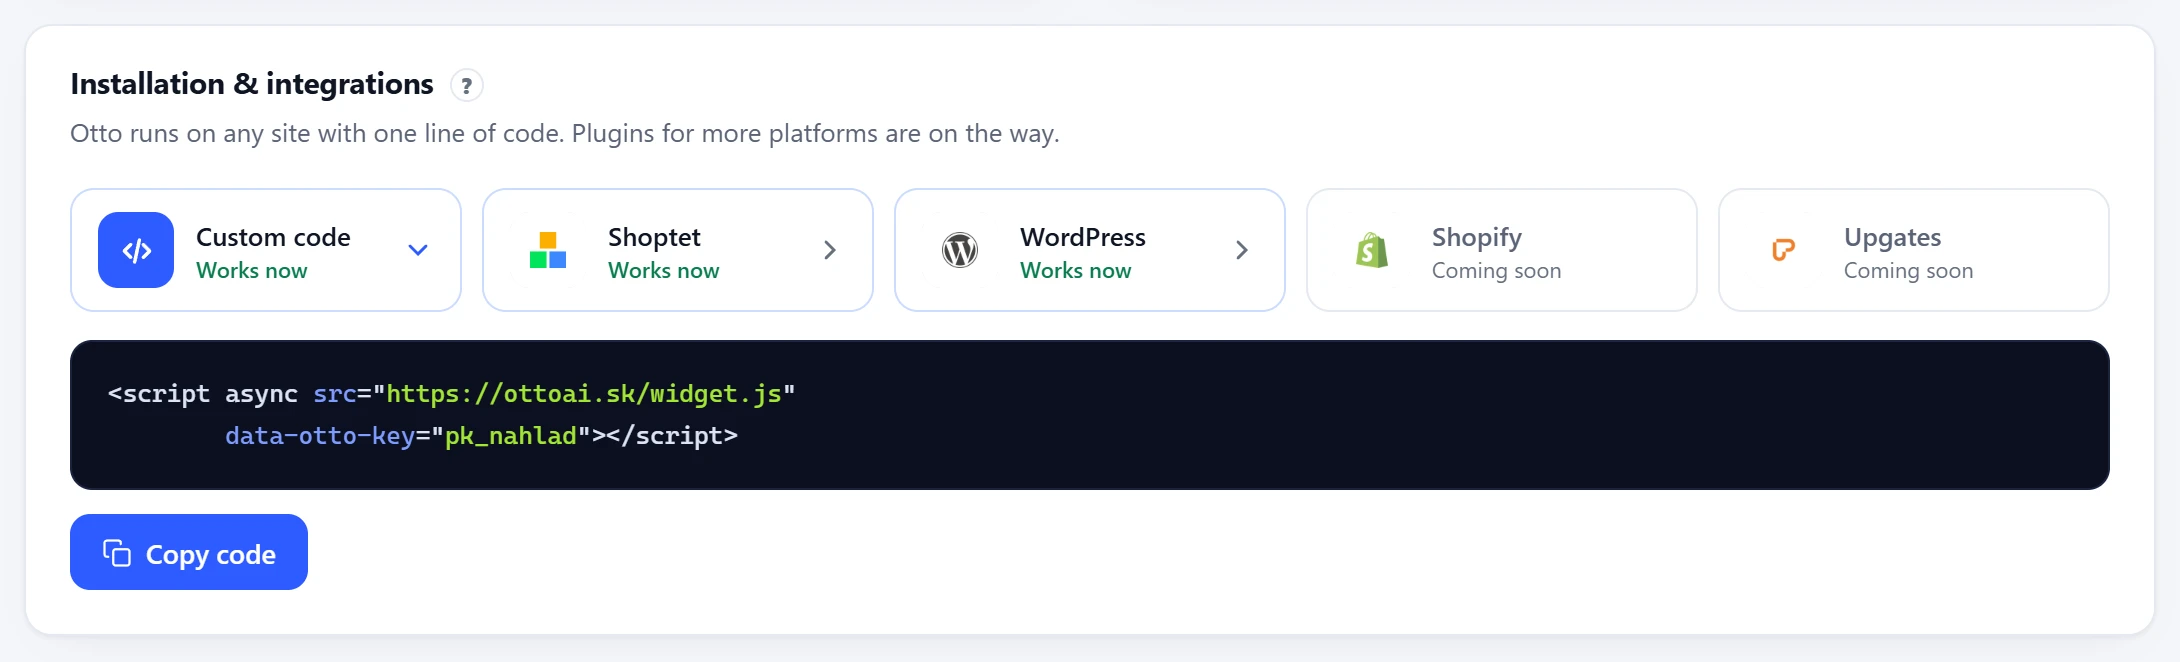
Task: Open Shoptet integration arrow
Action: pos(830,250)
